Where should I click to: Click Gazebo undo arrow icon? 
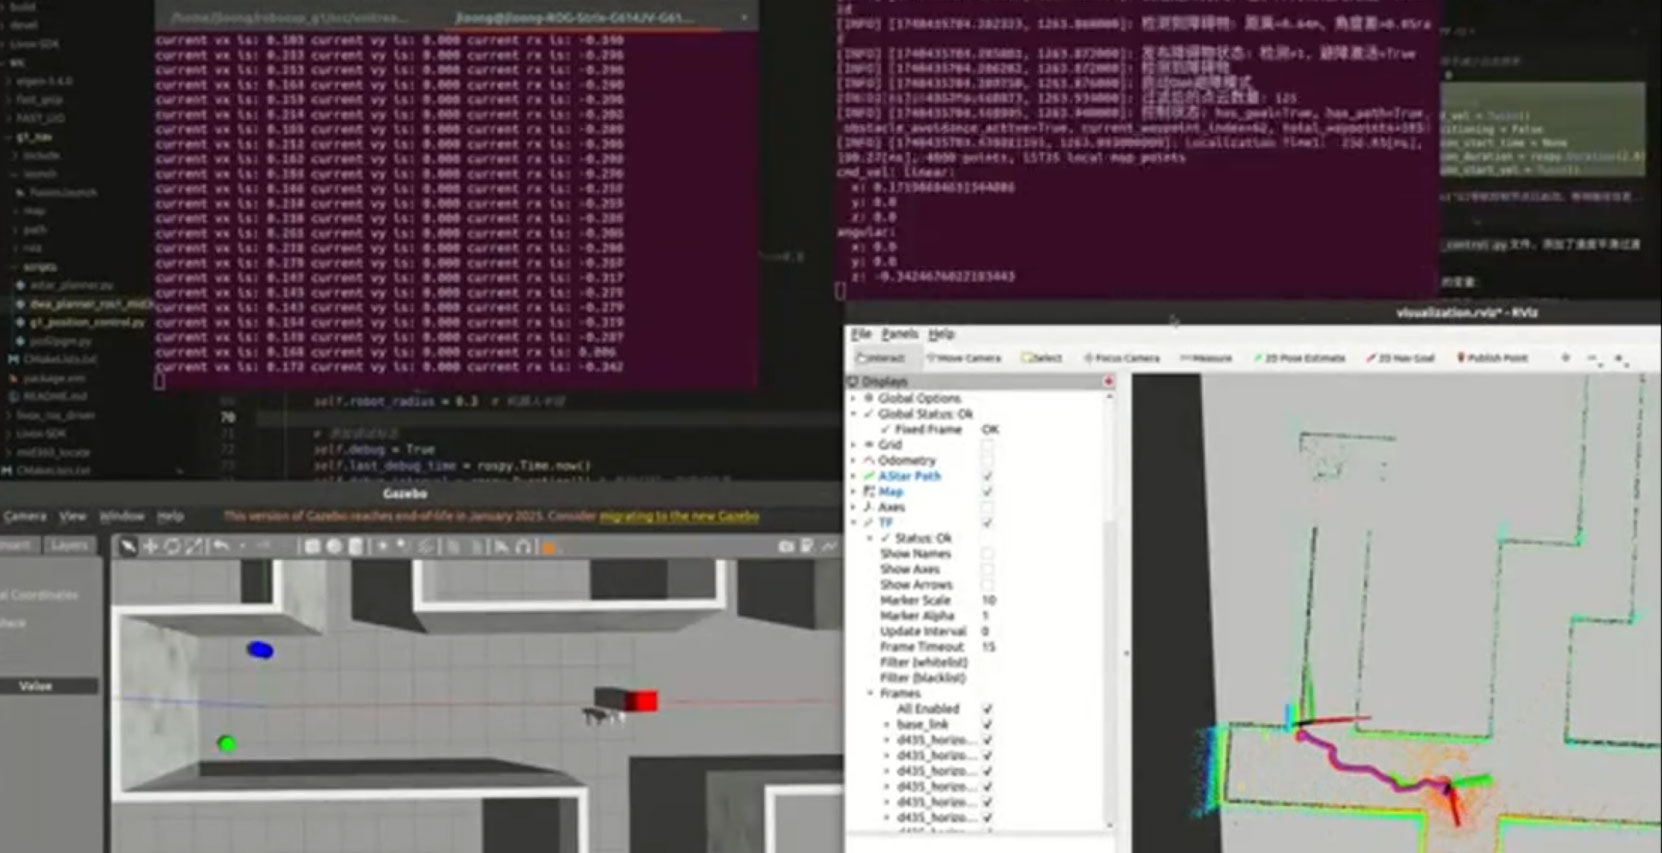221,546
